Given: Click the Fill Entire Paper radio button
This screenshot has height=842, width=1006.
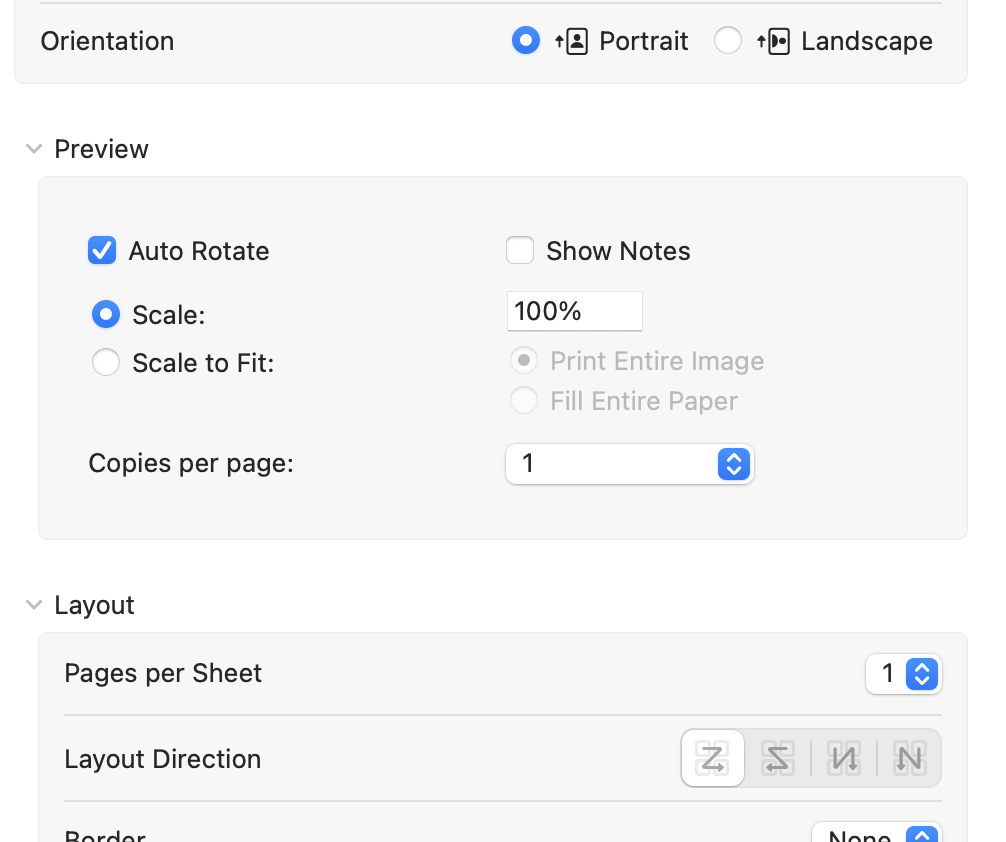Looking at the screenshot, I should (x=524, y=401).
